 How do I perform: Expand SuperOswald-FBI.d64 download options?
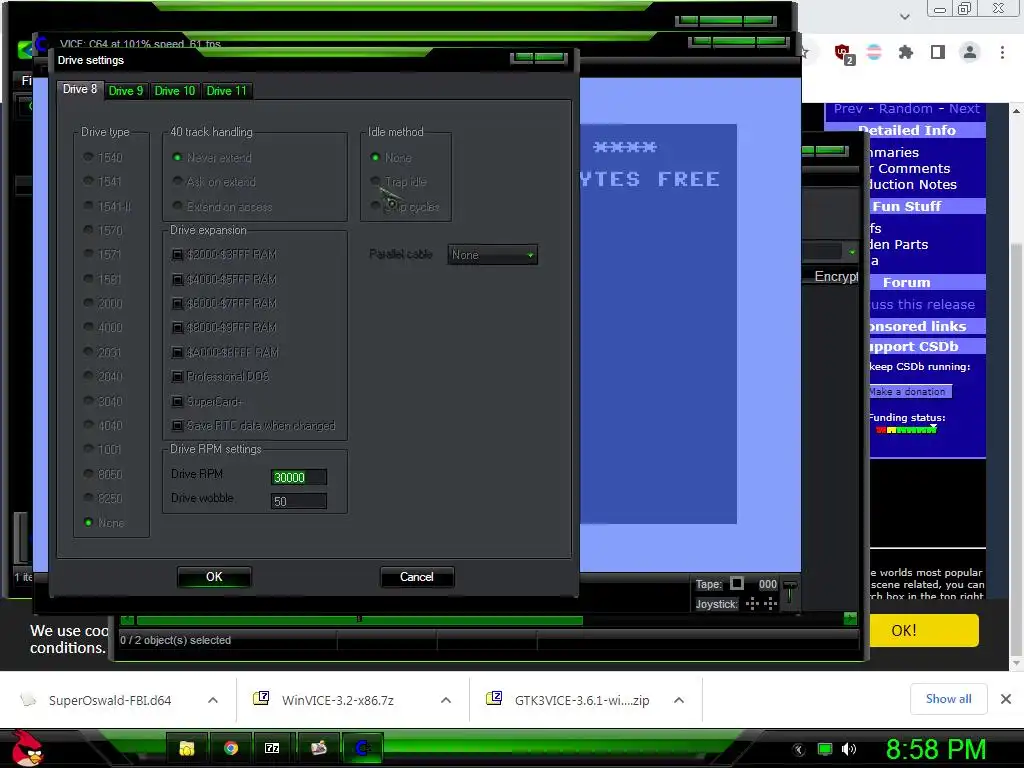point(213,700)
